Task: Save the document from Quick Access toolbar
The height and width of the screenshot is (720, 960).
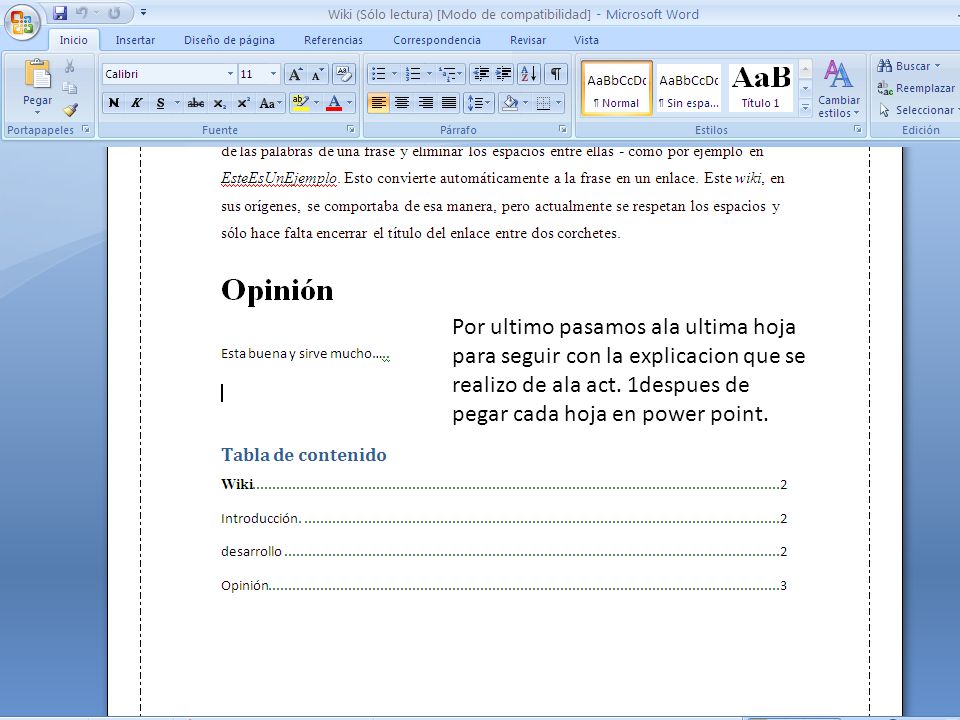Action: click(60, 13)
